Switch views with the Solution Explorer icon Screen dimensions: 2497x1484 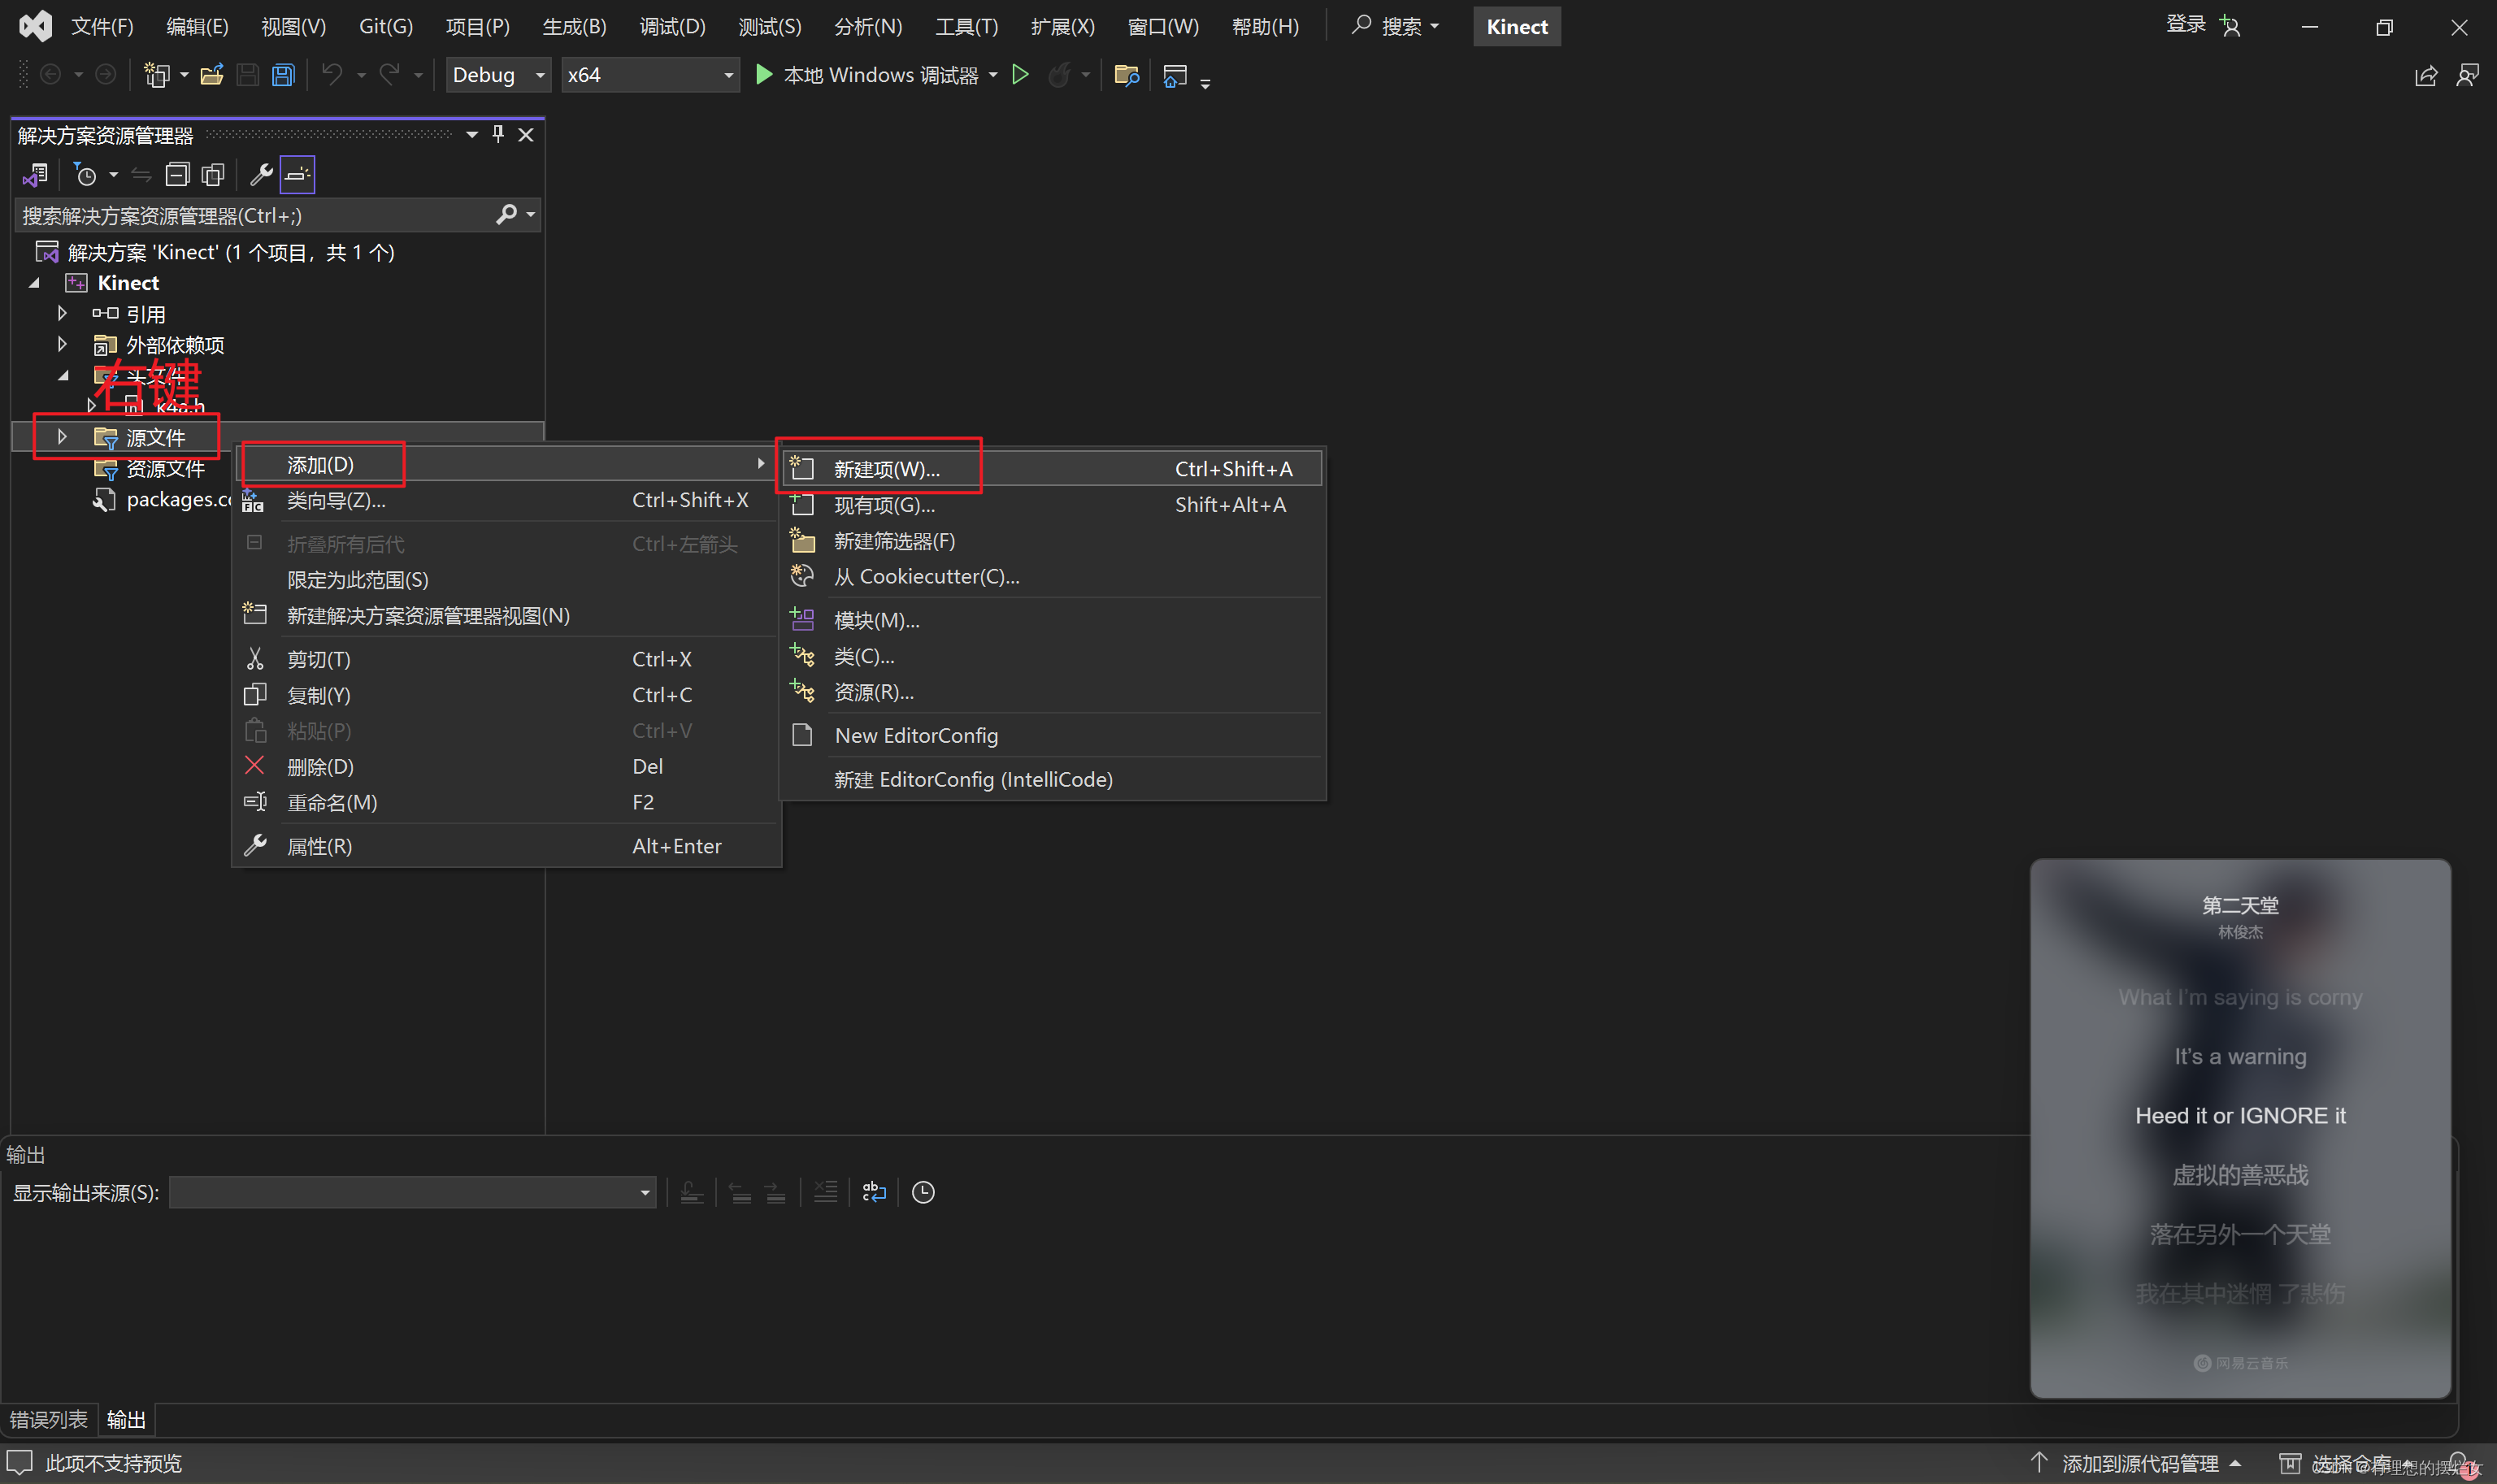[35, 175]
